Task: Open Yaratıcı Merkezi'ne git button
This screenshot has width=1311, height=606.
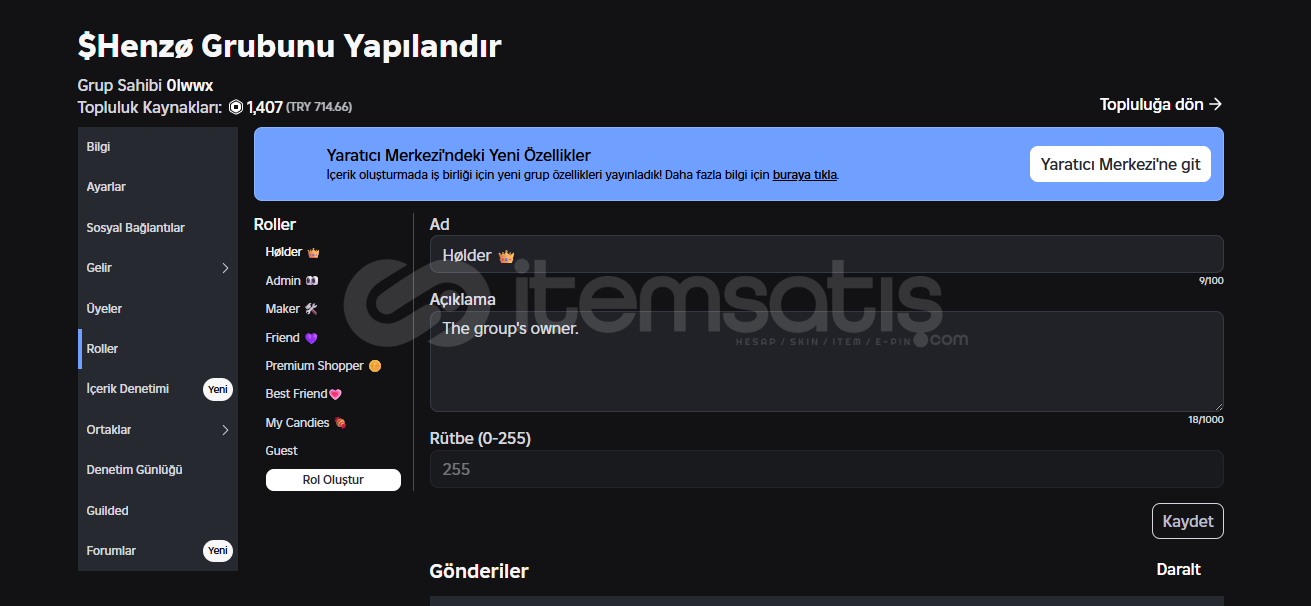Action: 1120,164
